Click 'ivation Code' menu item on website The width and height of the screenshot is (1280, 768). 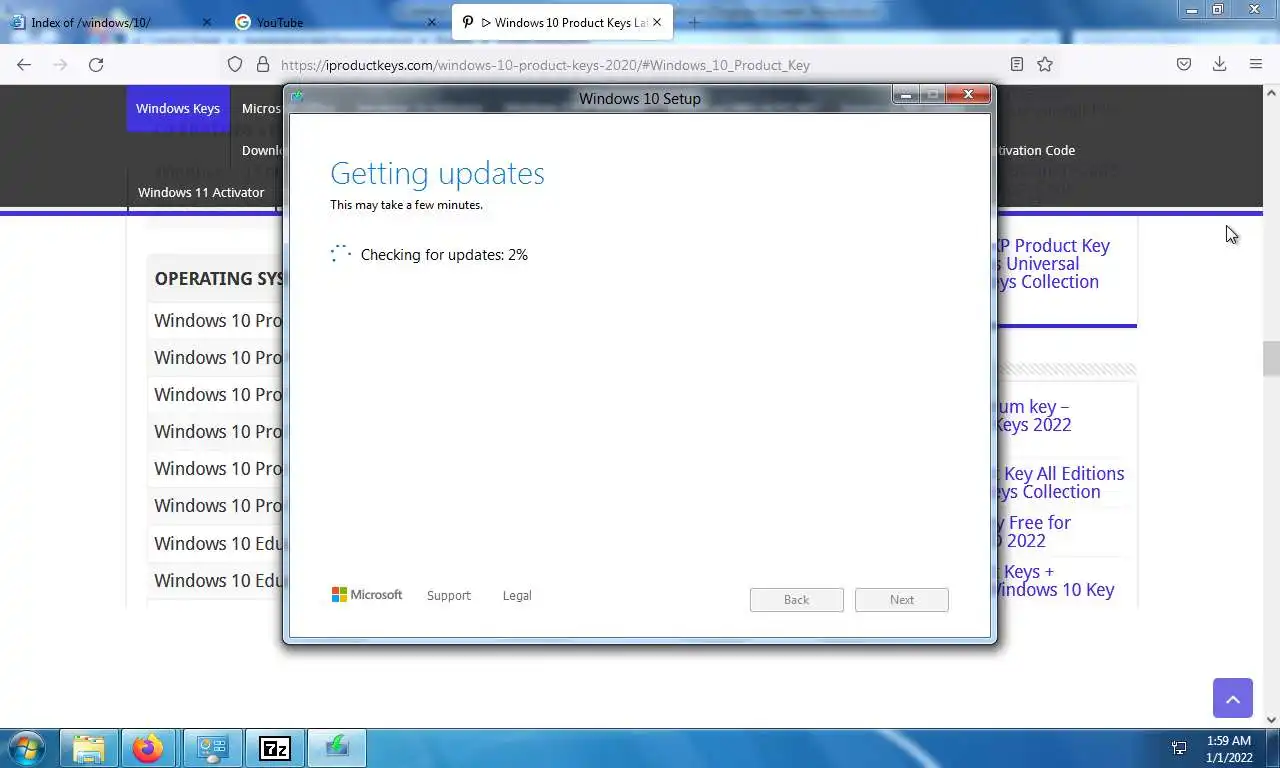point(1035,150)
